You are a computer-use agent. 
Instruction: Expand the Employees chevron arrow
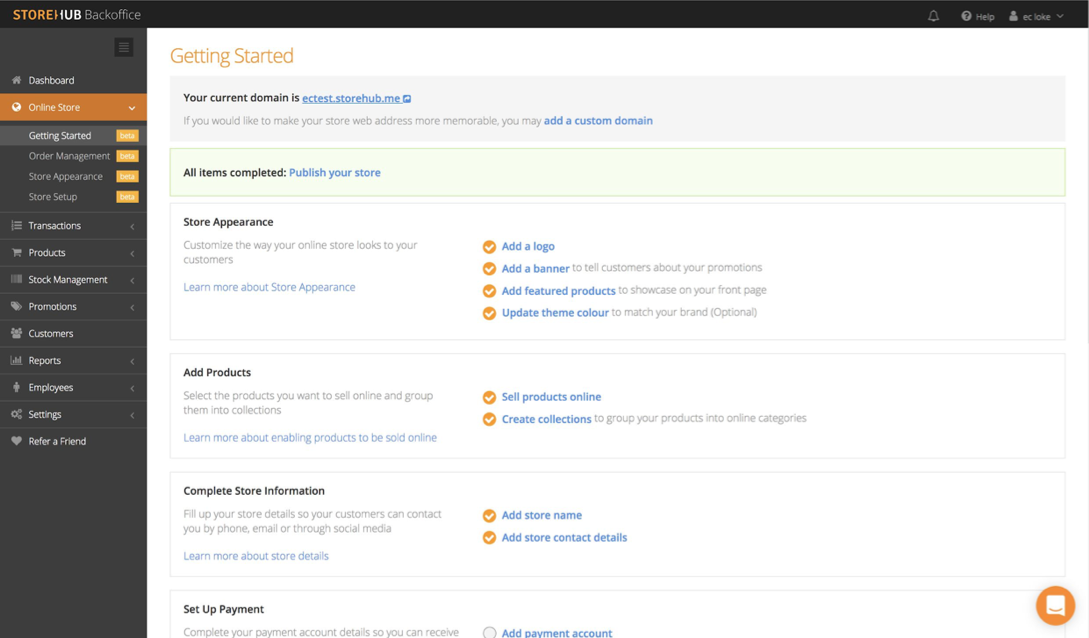click(132, 388)
